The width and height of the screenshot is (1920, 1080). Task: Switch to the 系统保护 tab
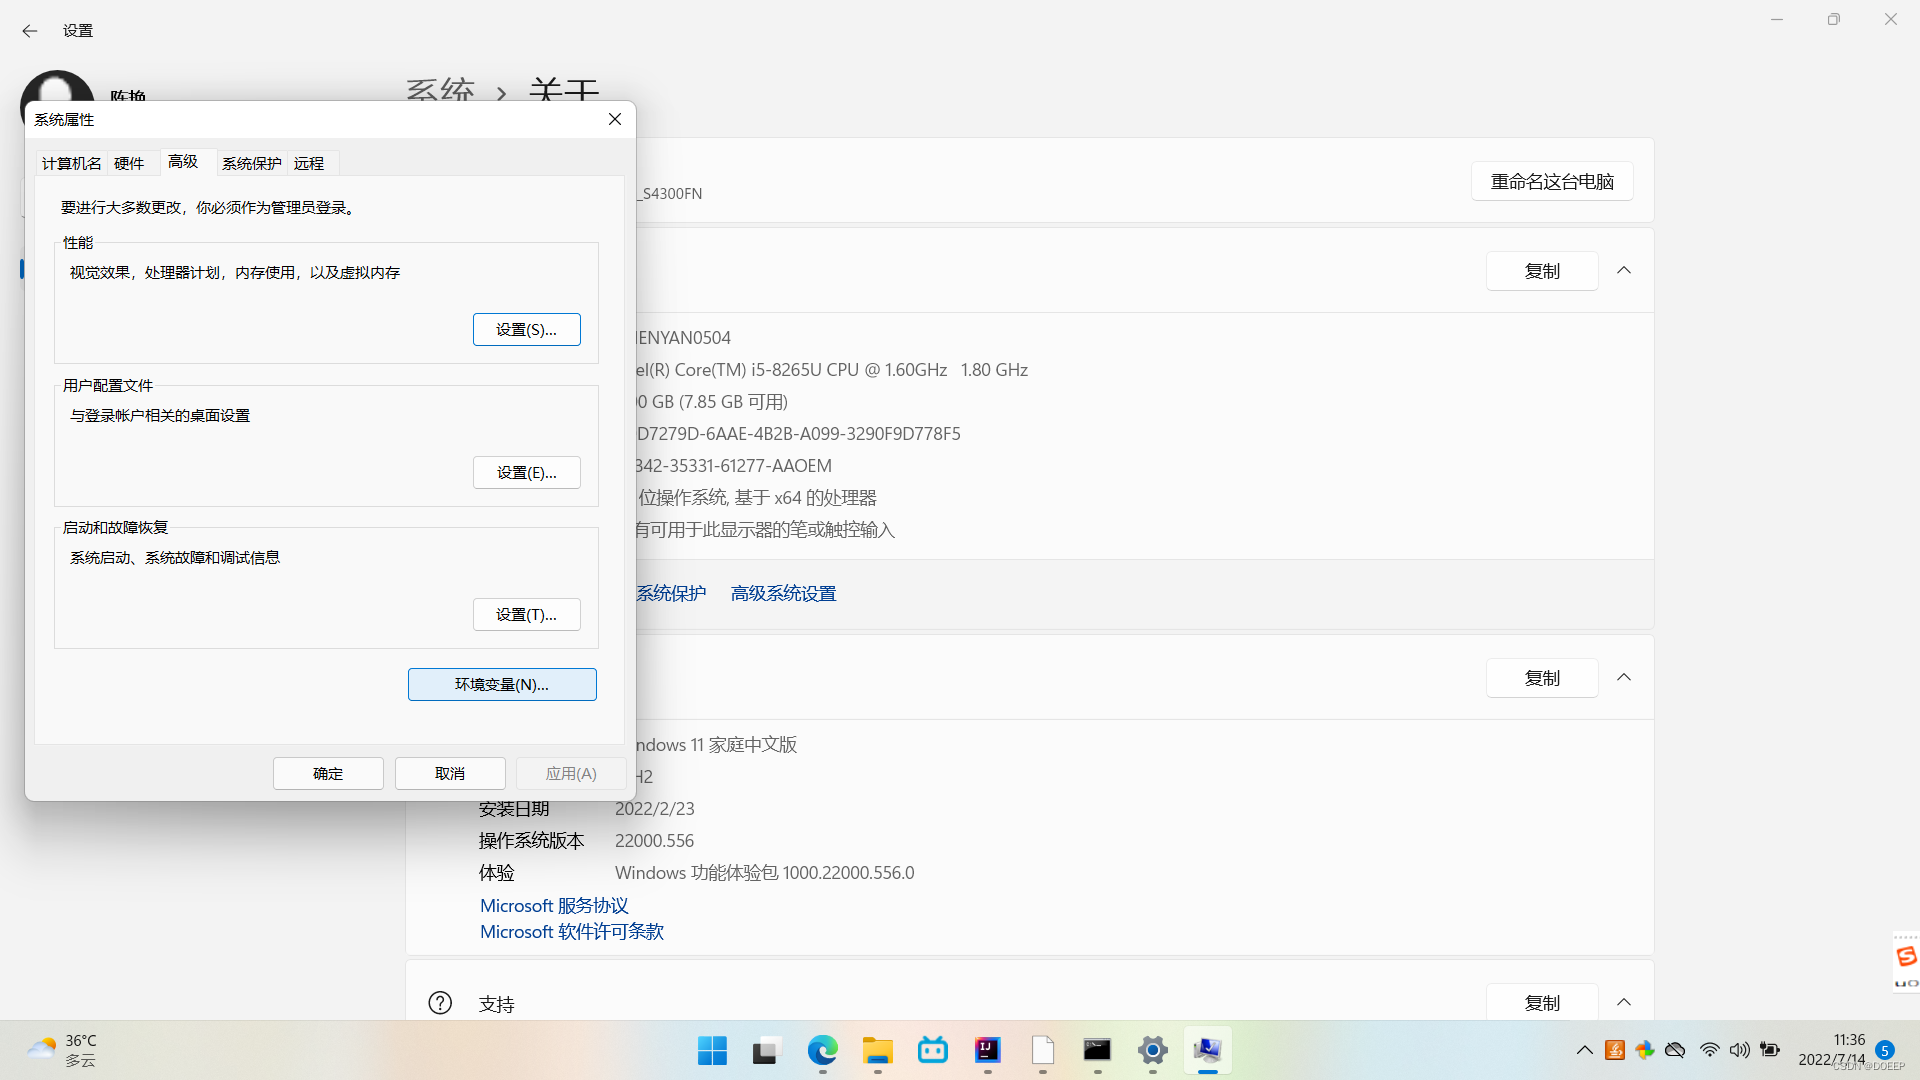251,163
